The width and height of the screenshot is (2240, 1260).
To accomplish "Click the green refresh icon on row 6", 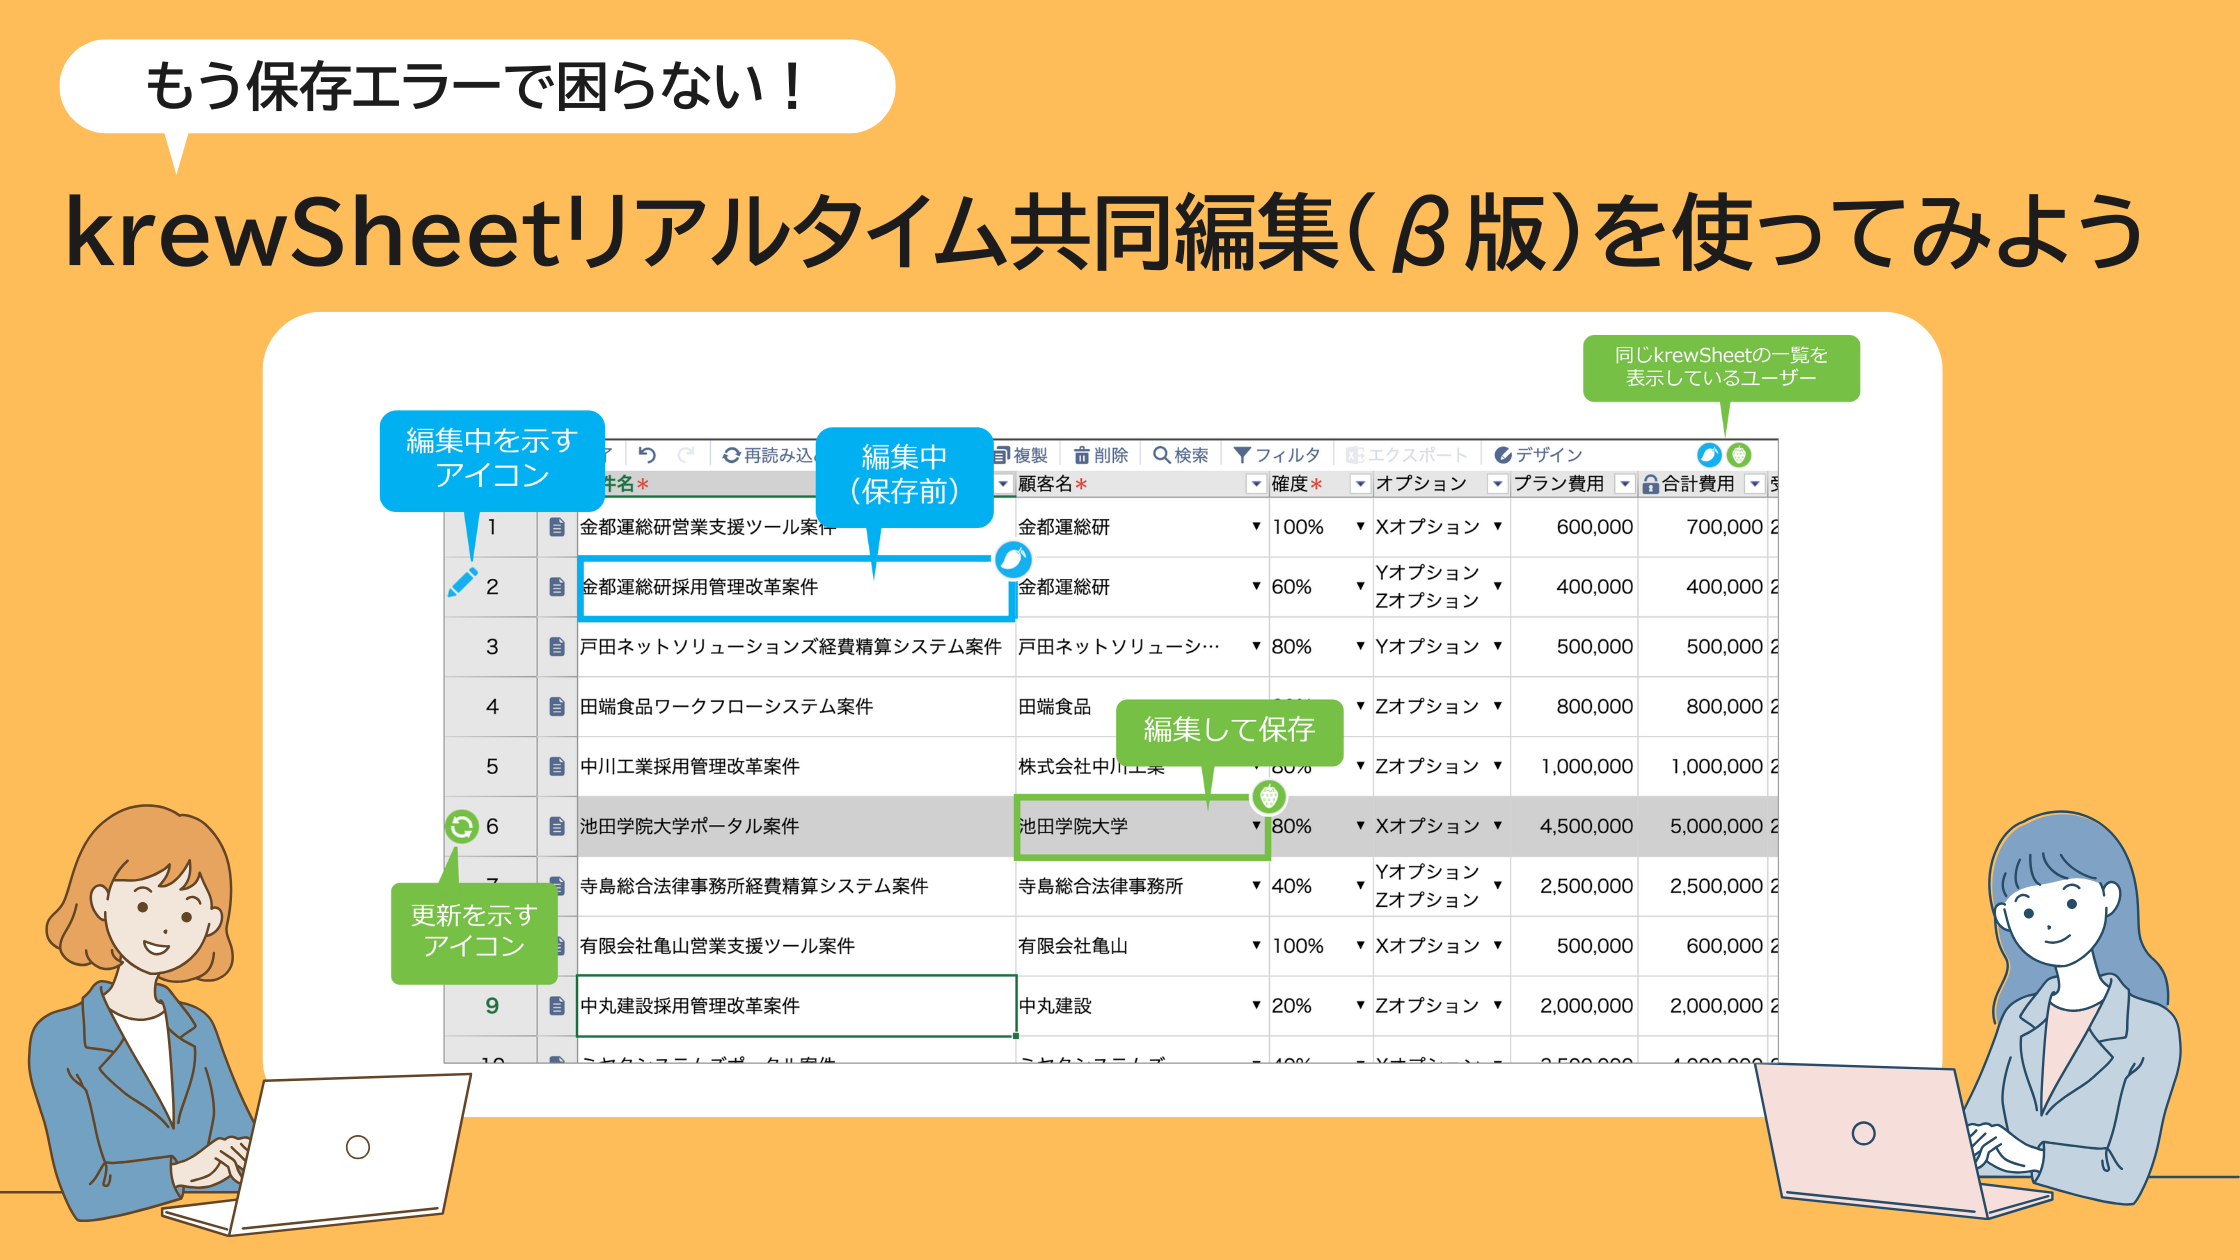I will tap(461, 827).
